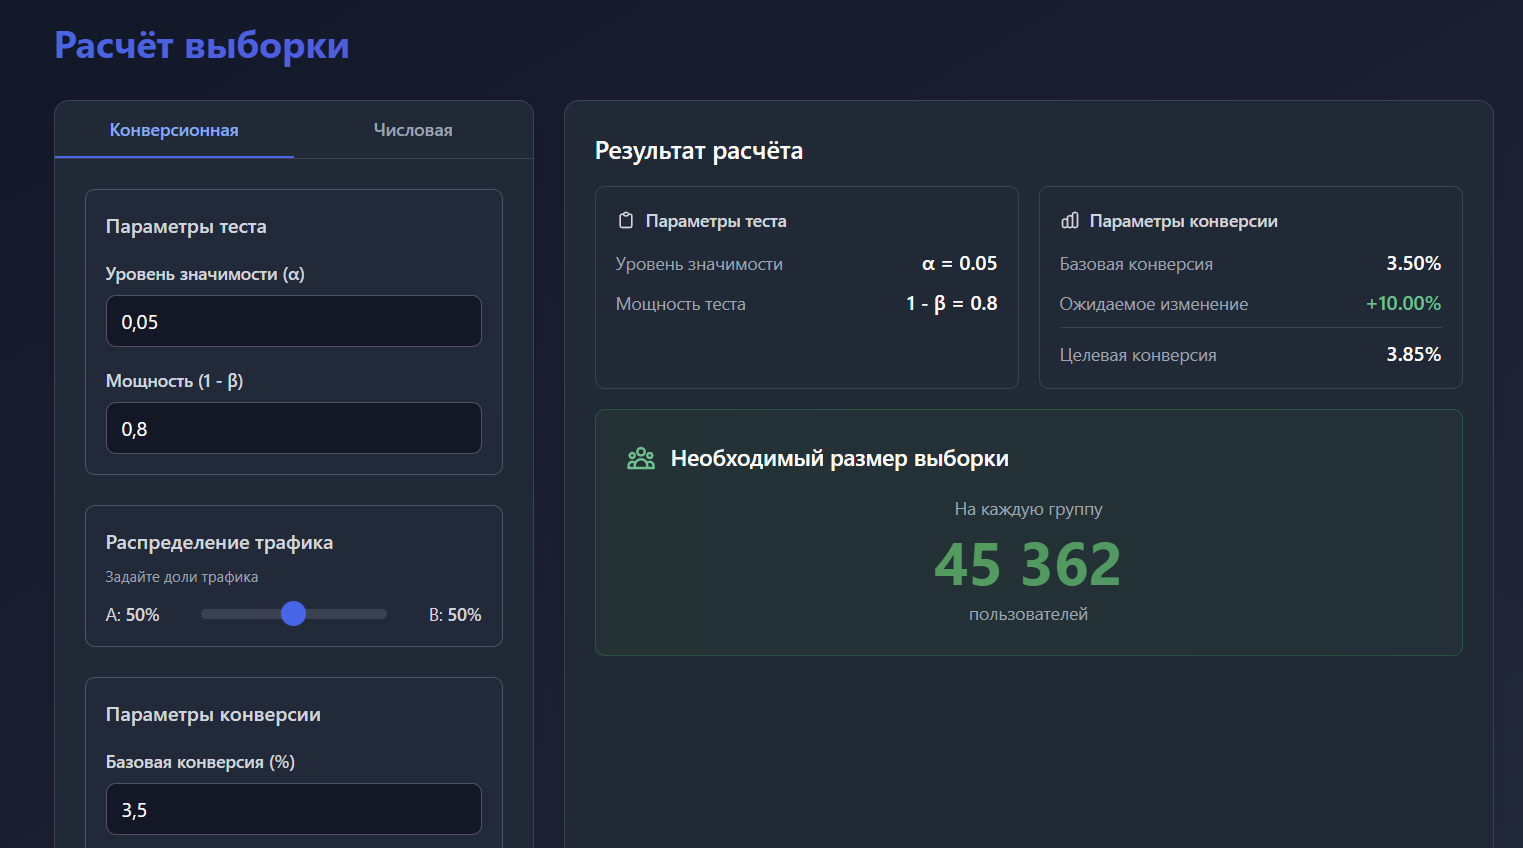
Task: Click the 1 - β = 0.8 result value
Action: (x=951, y=303)
